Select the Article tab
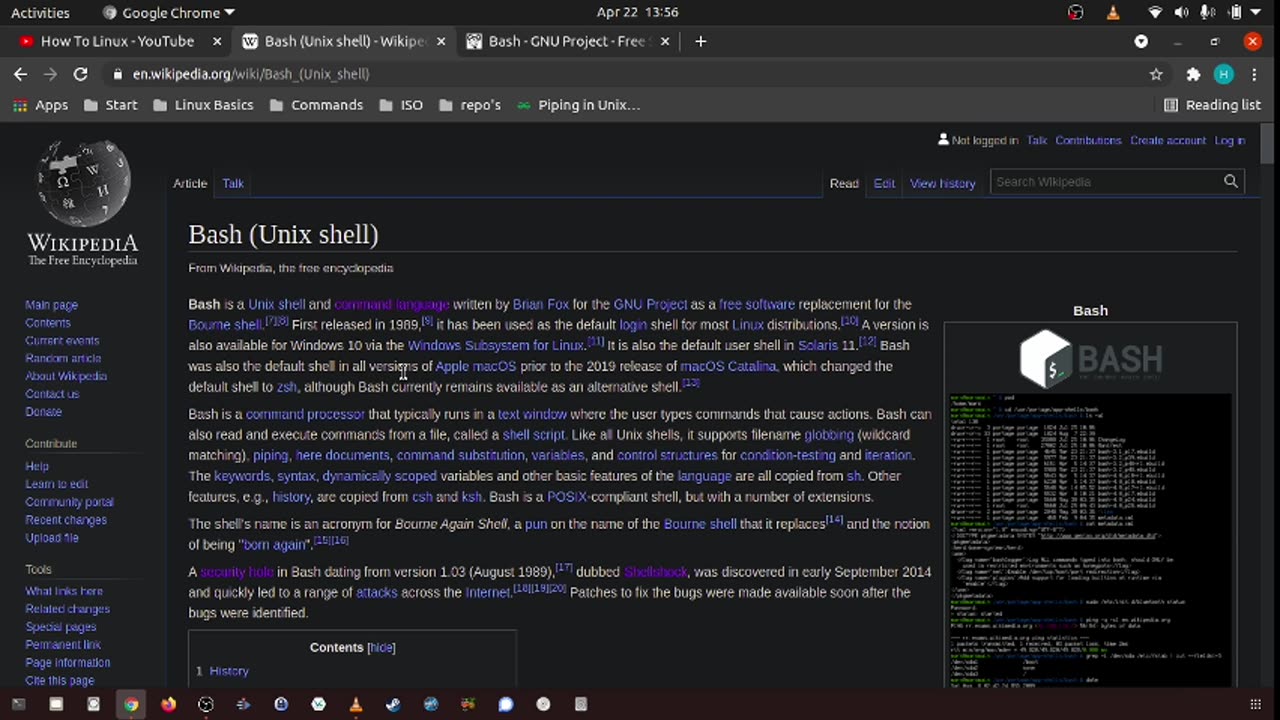 pyautogui.click(x=190, y=183)
